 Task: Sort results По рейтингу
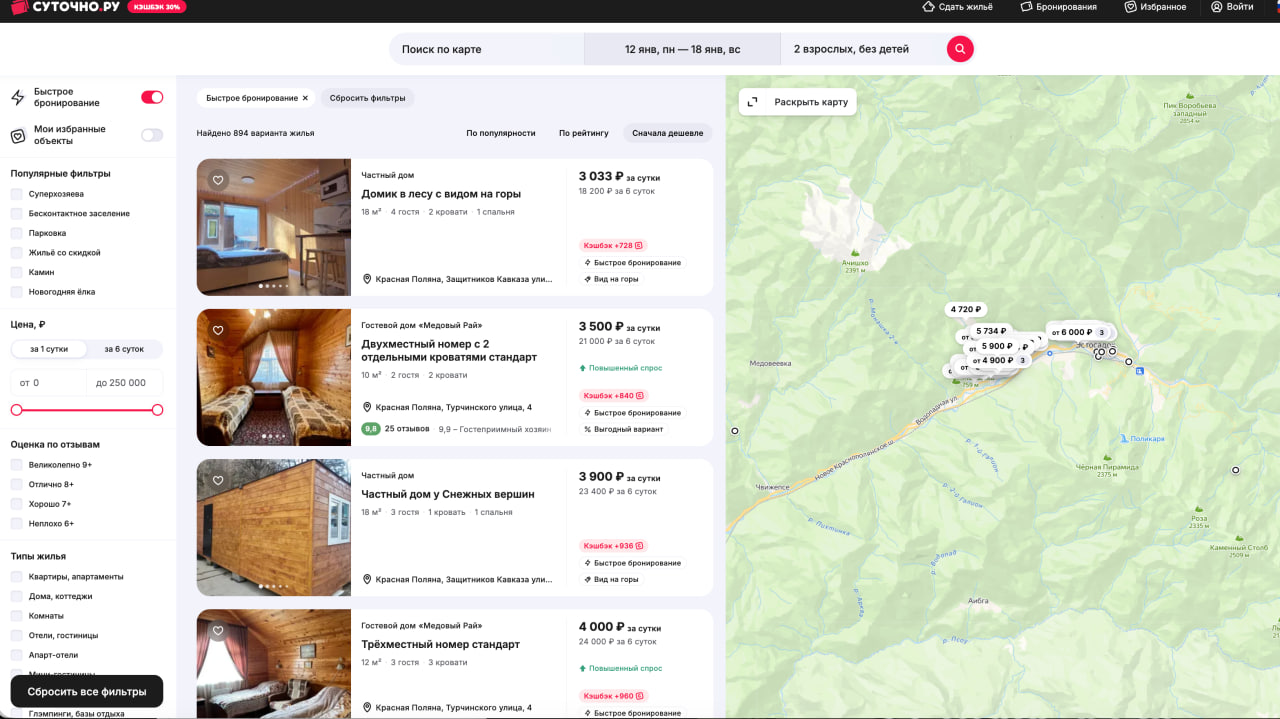pyautogui.click(x=583, y=133)
